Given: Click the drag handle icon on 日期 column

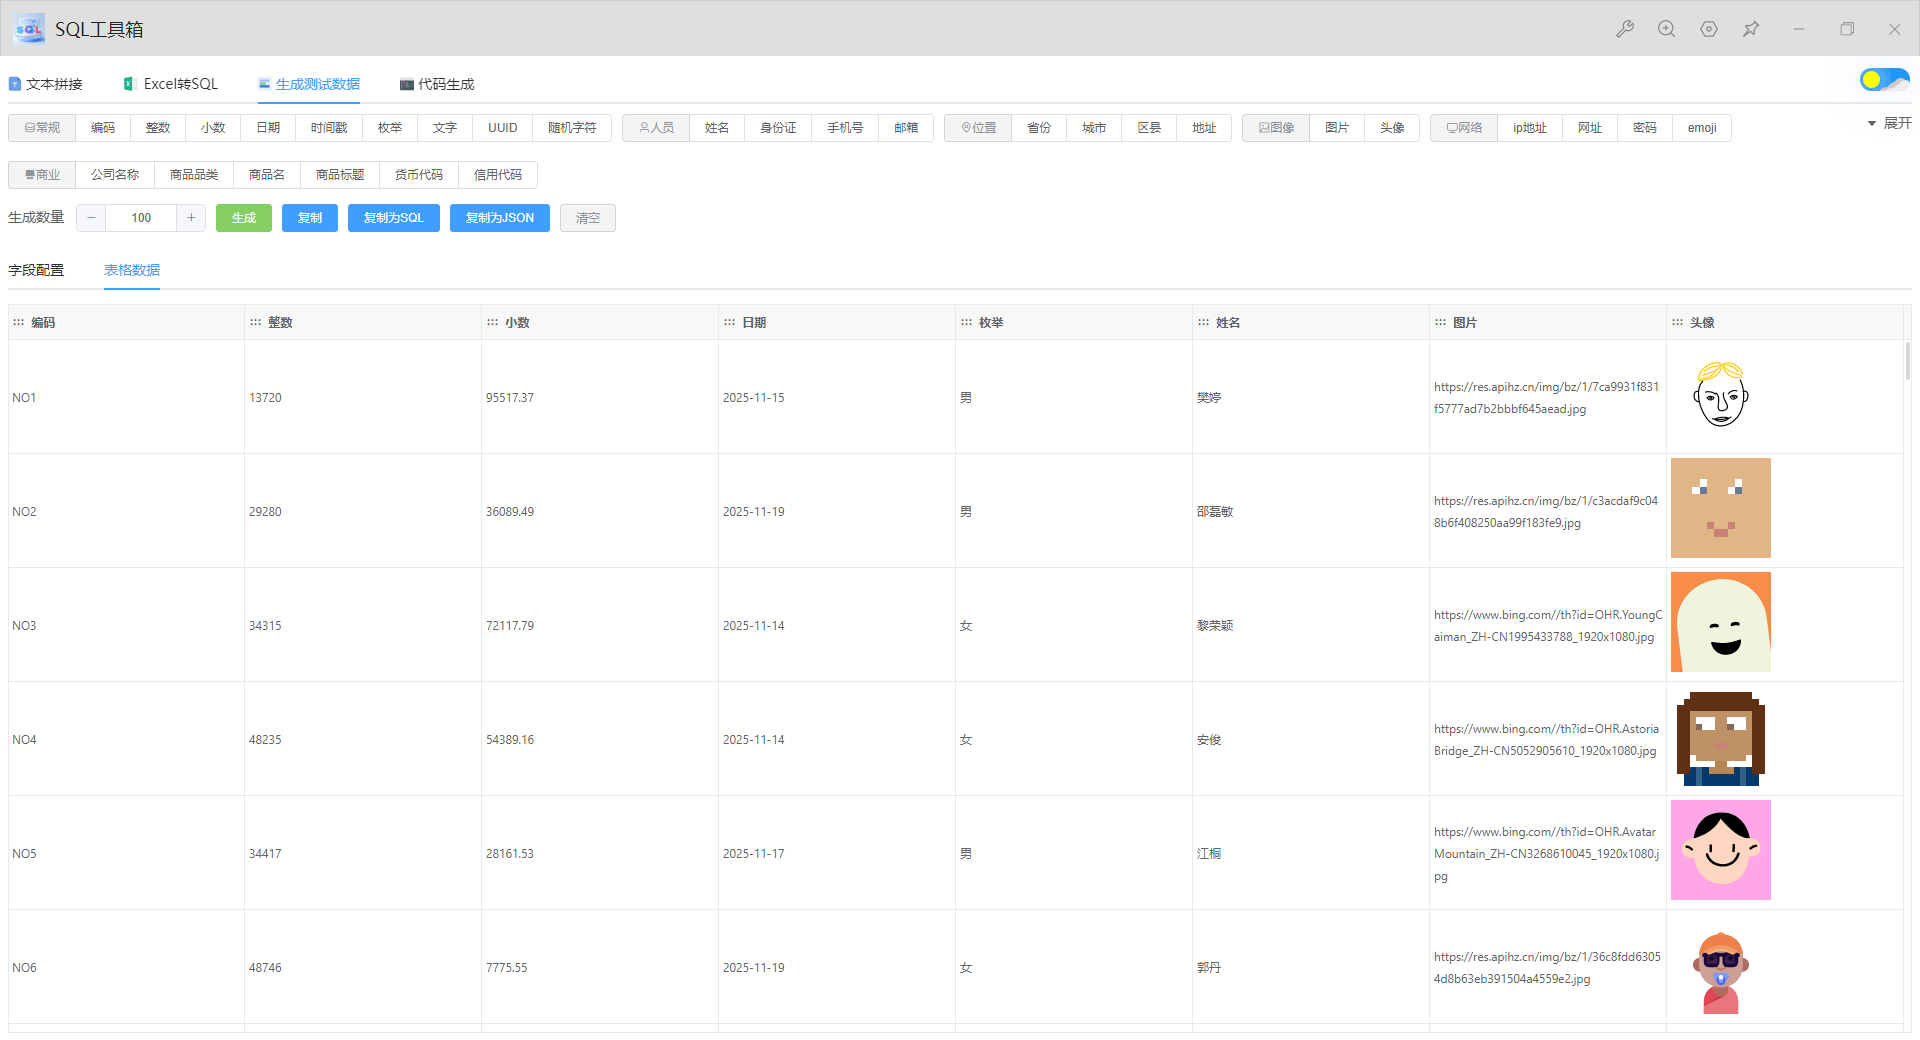Looking at the screenshot, I should click(x=729, y=322).
